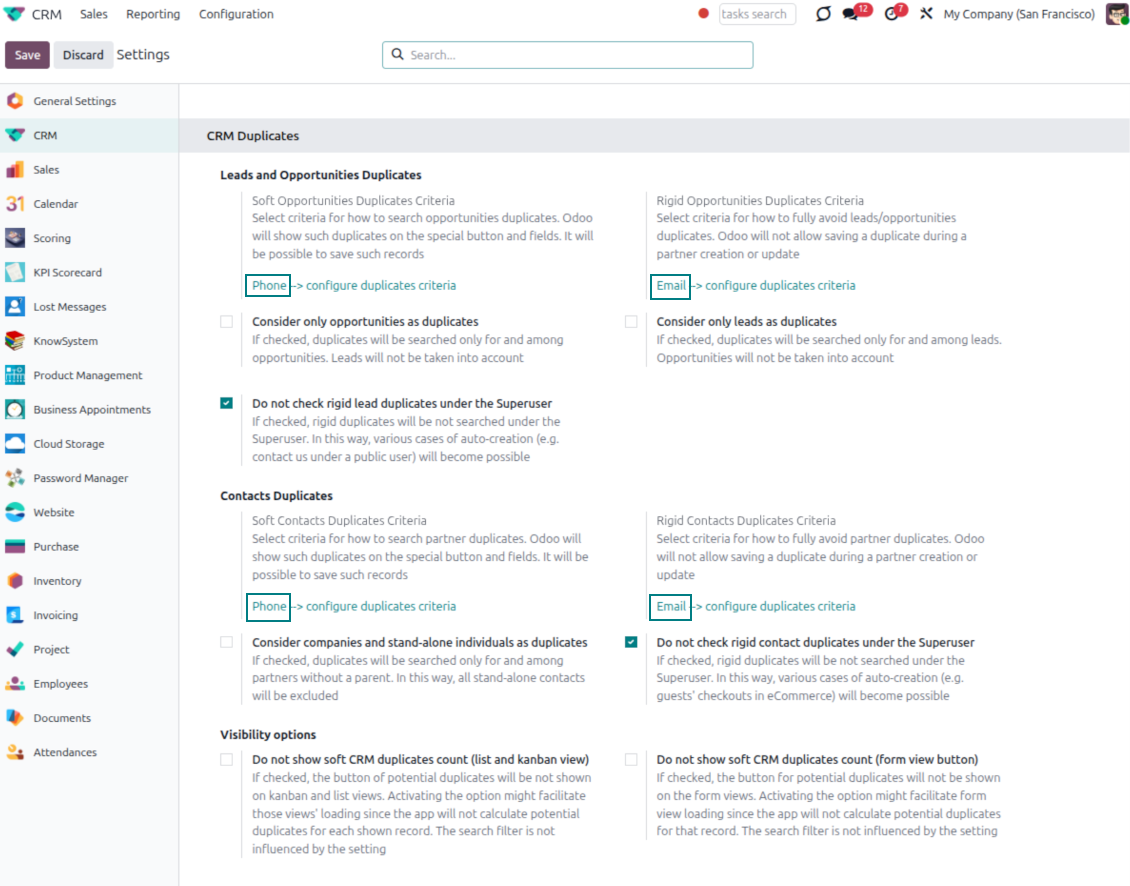
Task: Enable Consider only opportunities as duplicates
Action: click(227, 322)
